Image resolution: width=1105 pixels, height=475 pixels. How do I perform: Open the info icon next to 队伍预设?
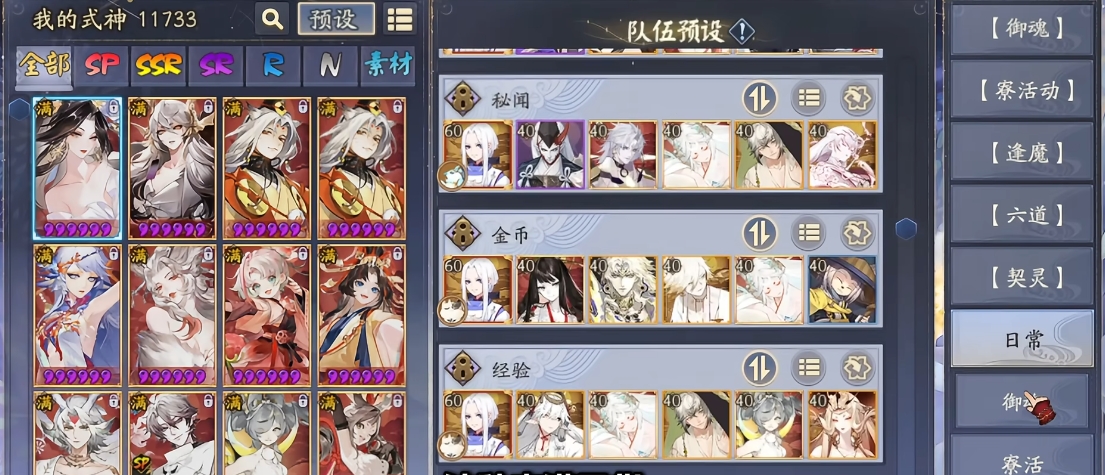[741, 31]
